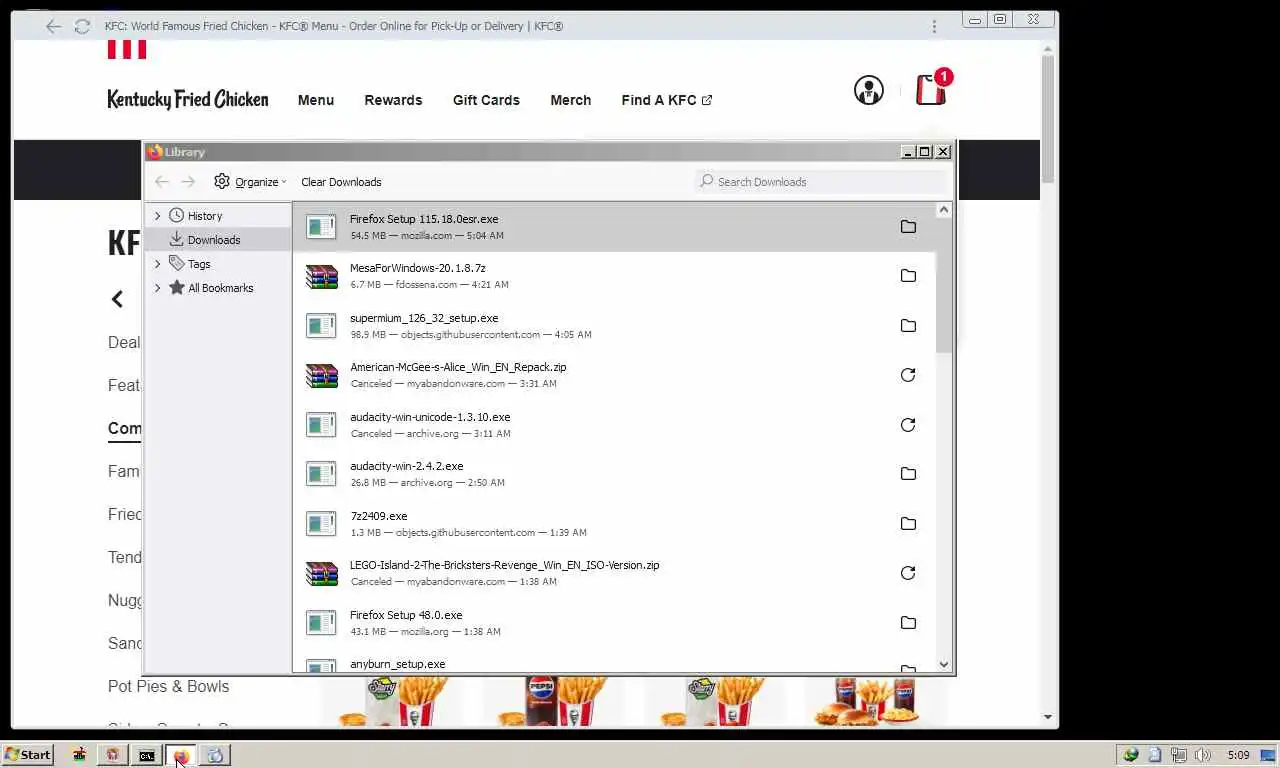1280x768 pixels.
Task: Expand the All Bookmarks tree node
Action: click(157, 288)
